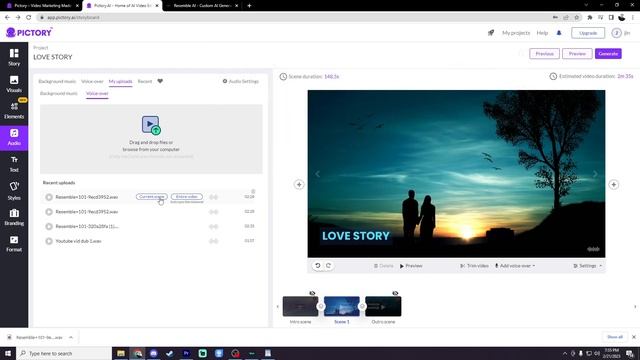Image resolution: width=640 pixels, height=360 pixels.
Task: Apply audio to Current scene
Action: [151, 197]
